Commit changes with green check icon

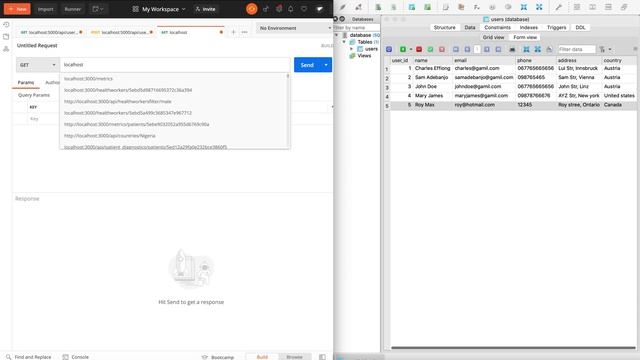coord(430,49)
